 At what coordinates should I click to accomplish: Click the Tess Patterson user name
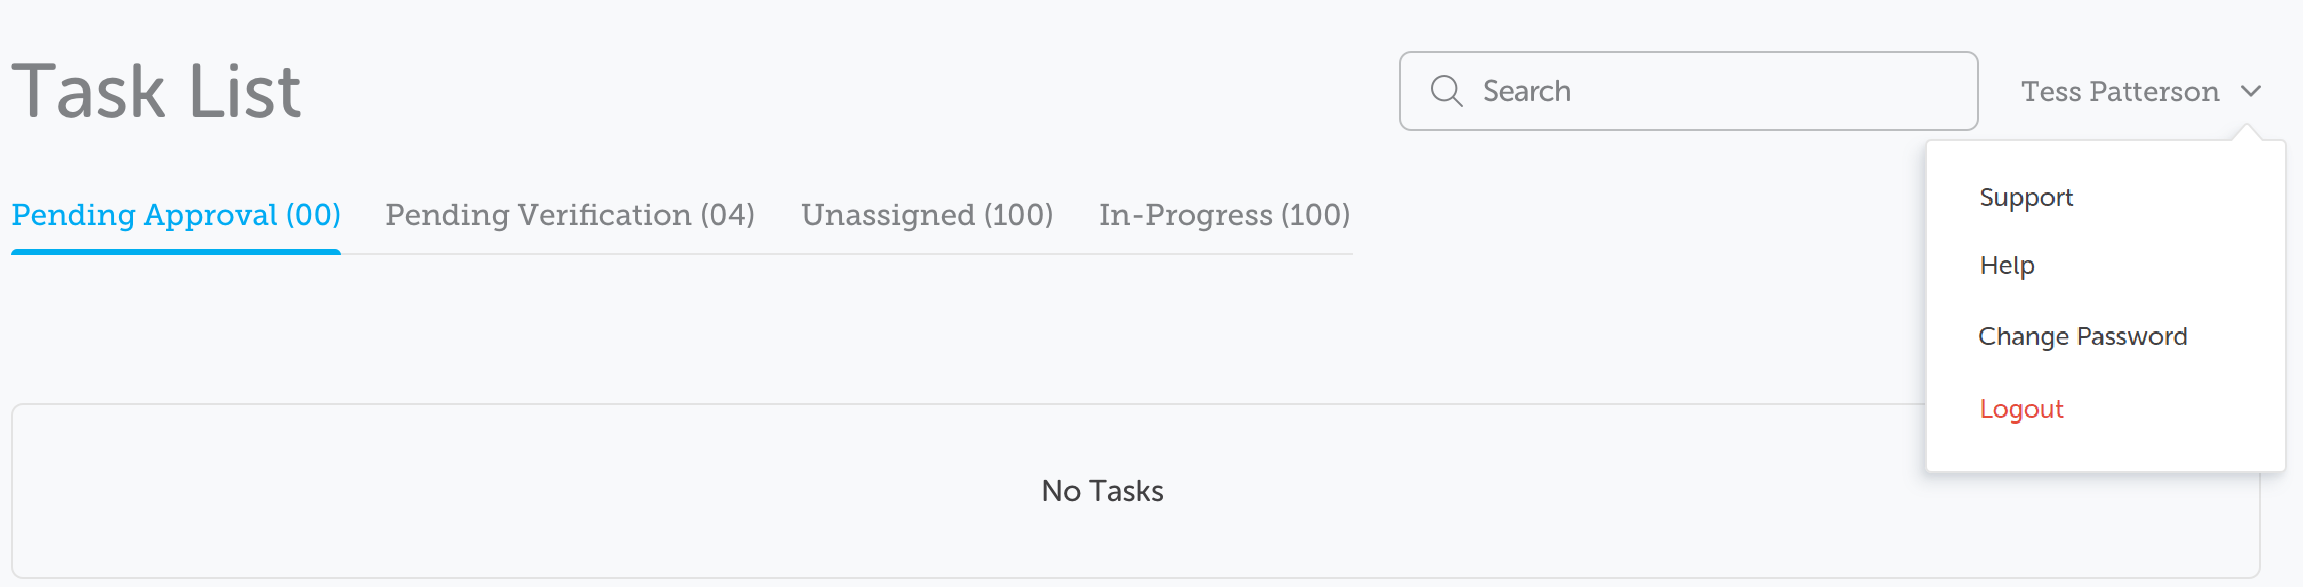pos(2119,92)
